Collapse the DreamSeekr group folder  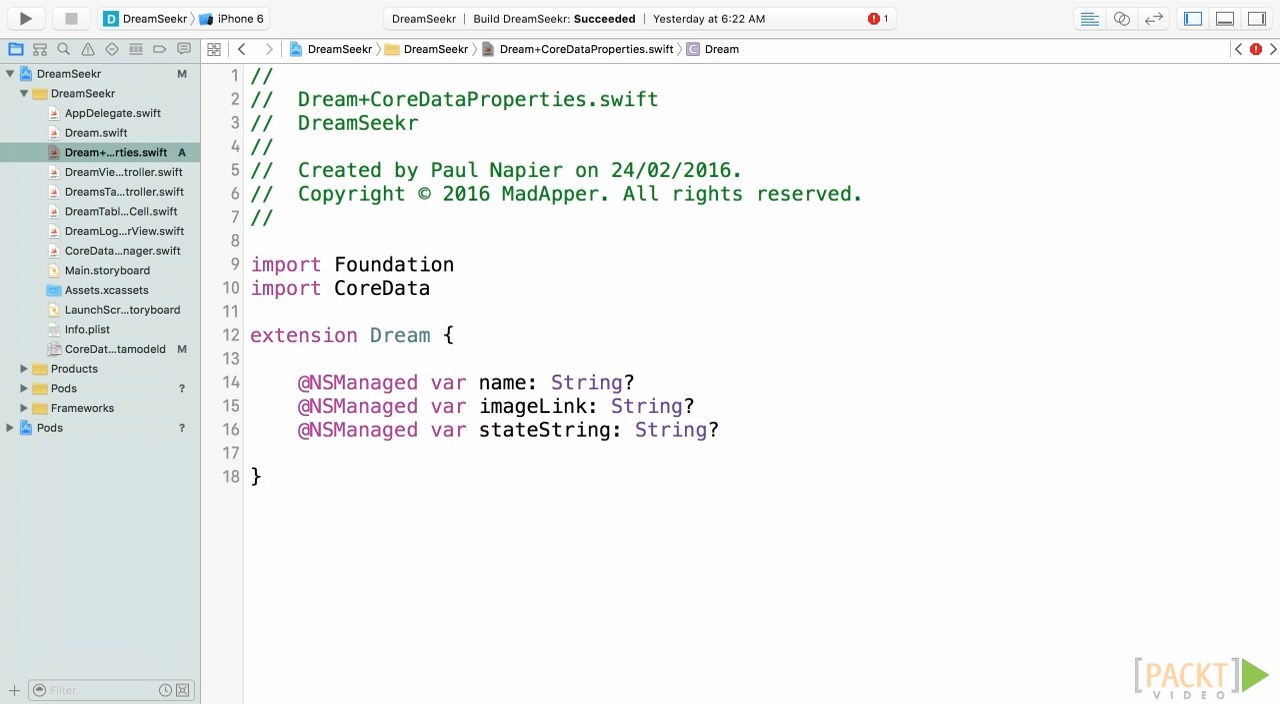pyautogui.click(x=24, y=93)
